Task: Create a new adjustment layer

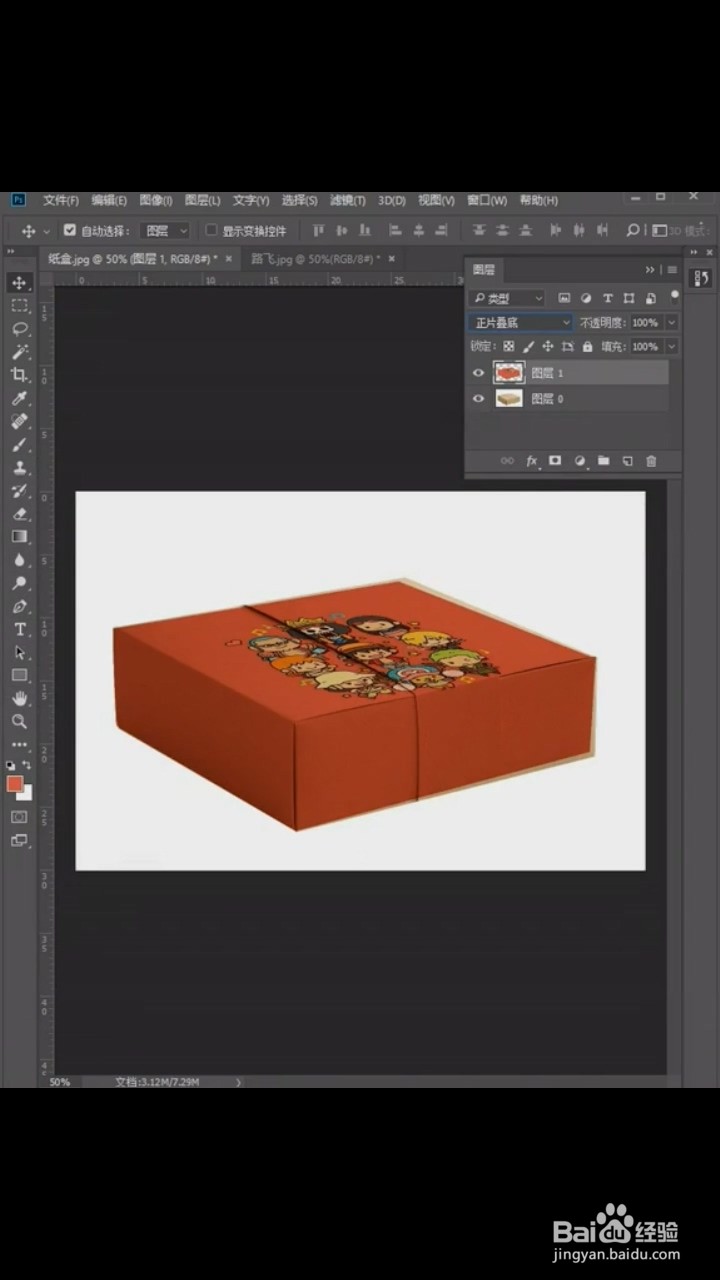Action: click(x=579, y=461)
